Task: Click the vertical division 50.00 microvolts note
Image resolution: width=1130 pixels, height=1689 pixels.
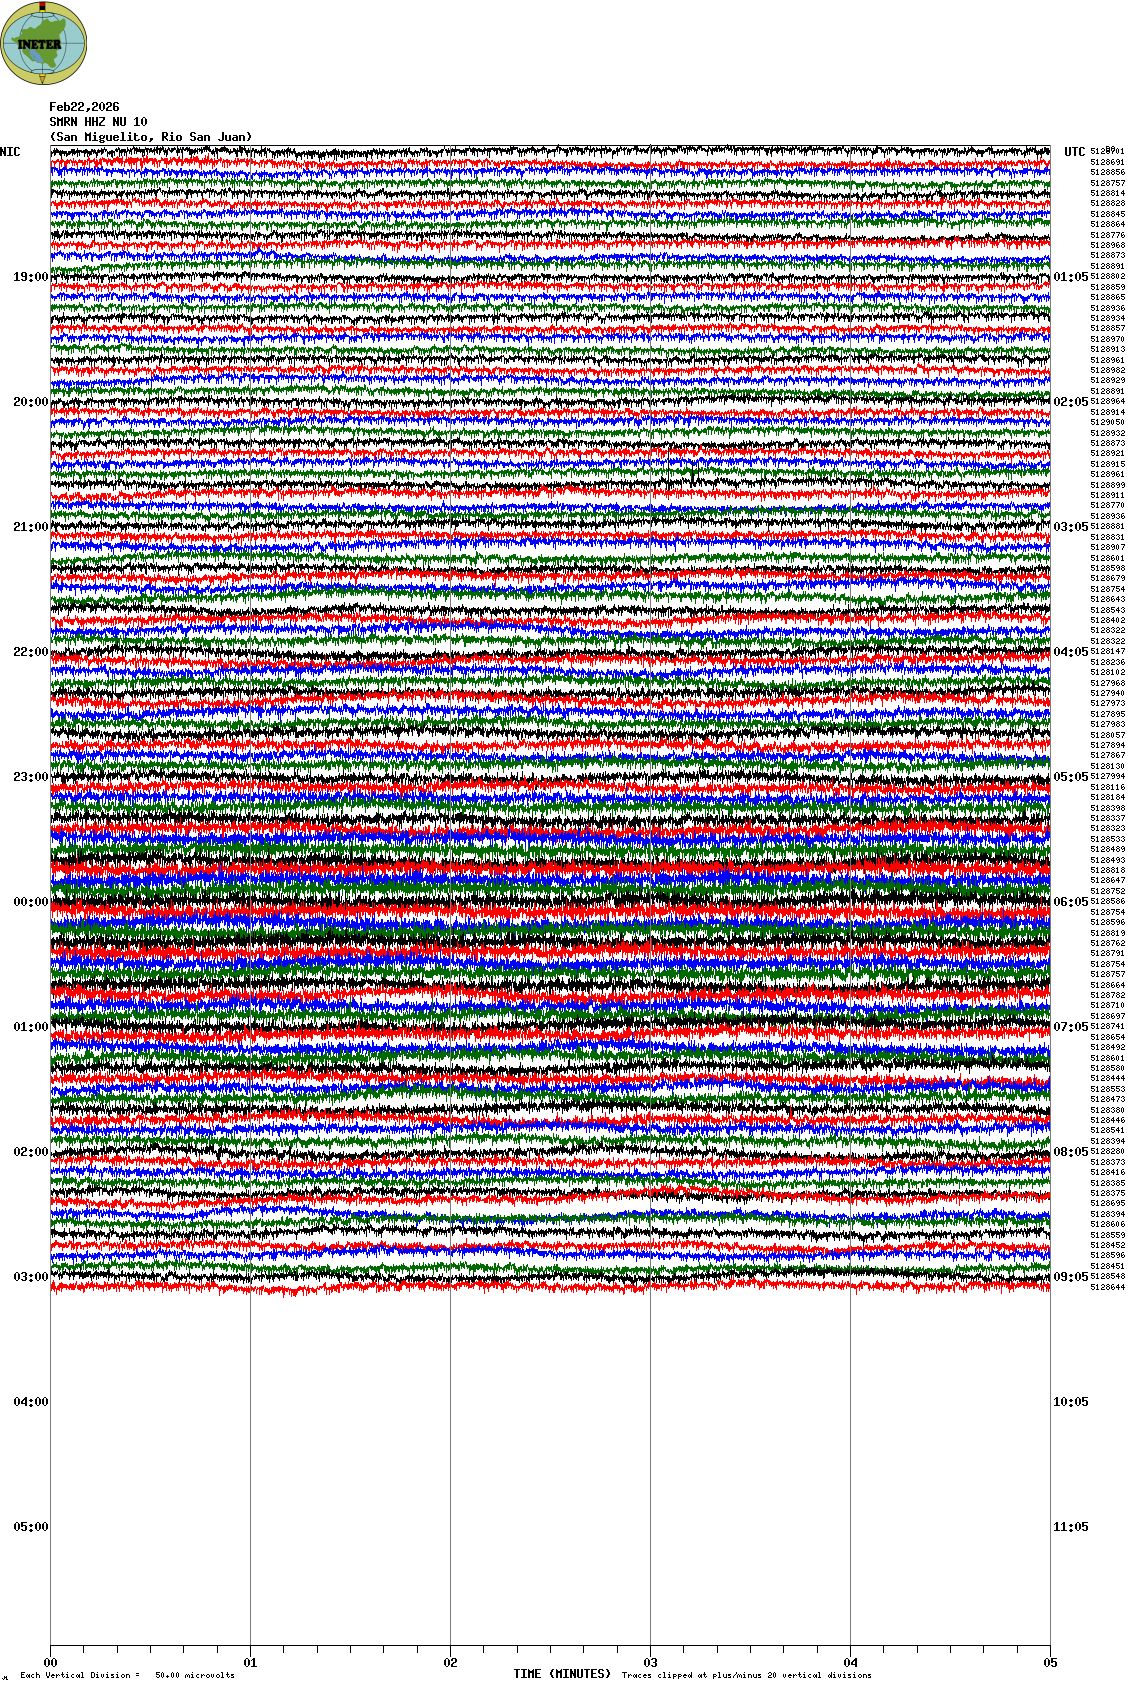Action: click(x=127, y=1675)
